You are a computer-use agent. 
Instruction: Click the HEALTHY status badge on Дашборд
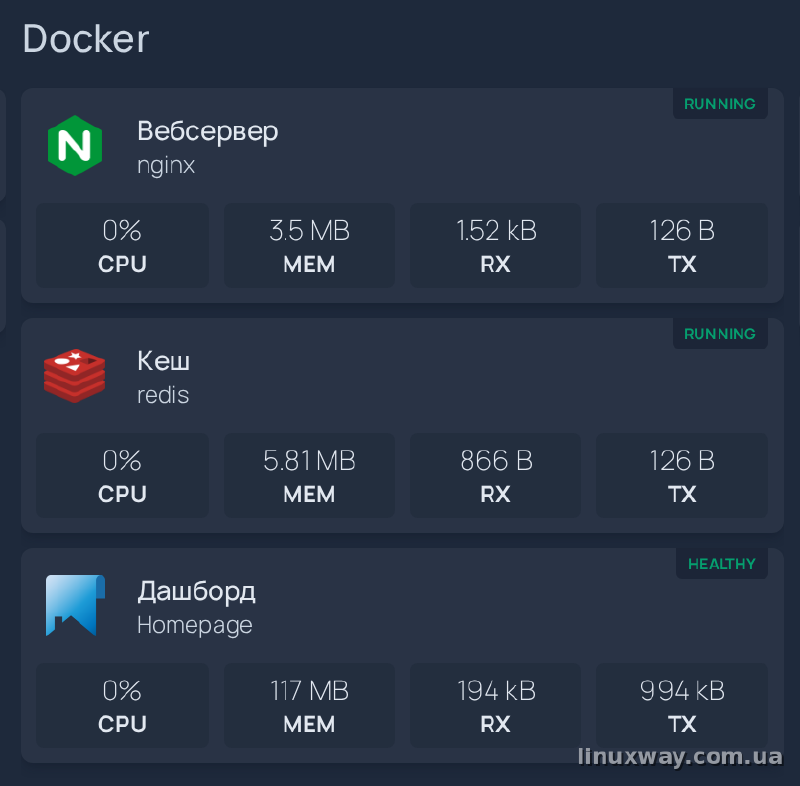[721, 564]
